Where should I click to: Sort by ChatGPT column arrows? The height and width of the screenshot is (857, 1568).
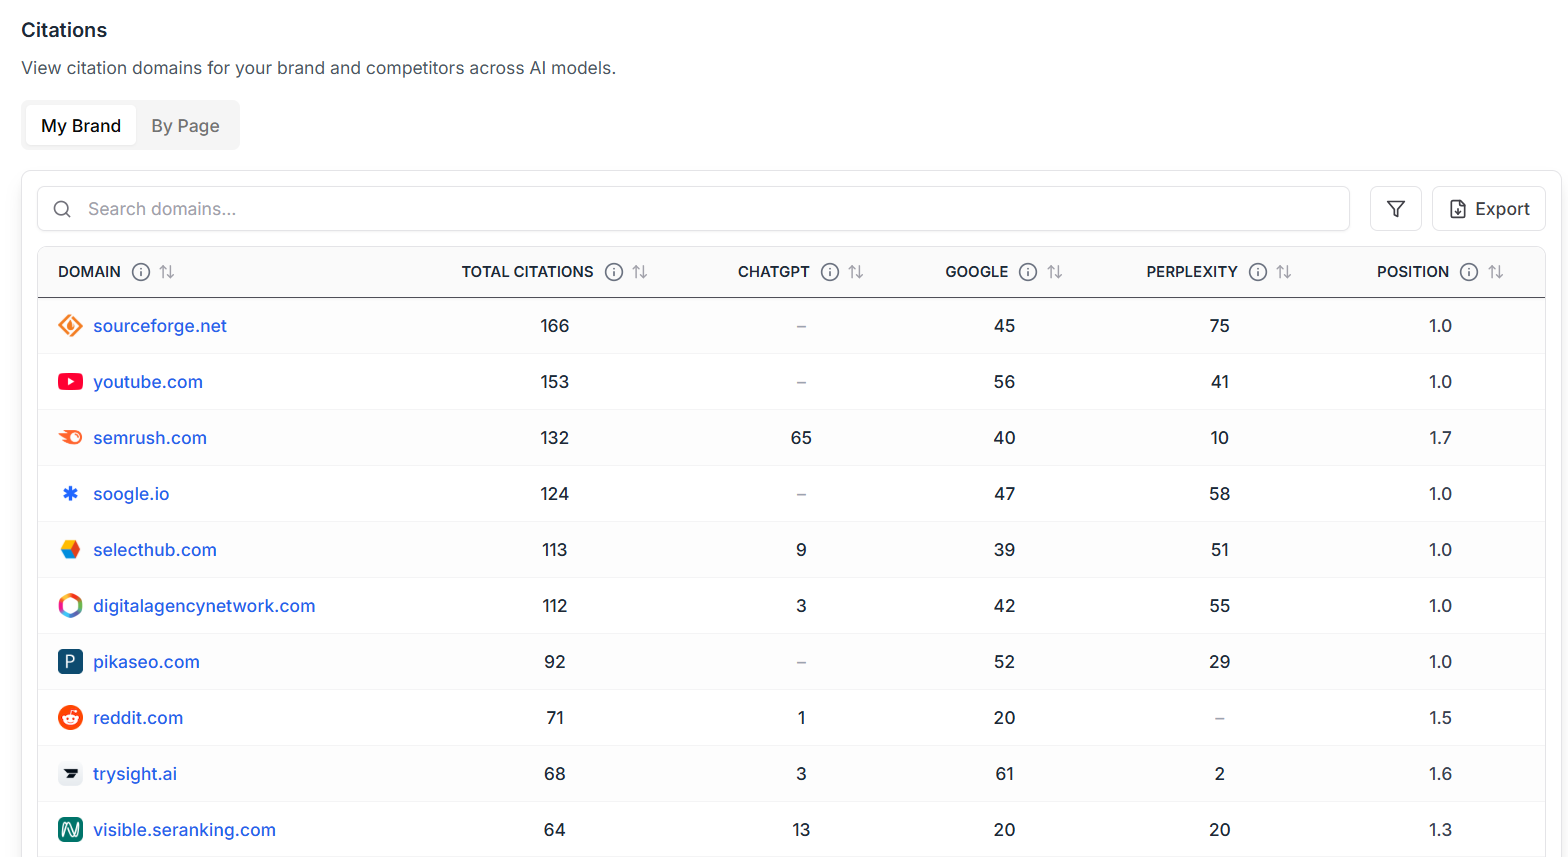click(x=856, y=272)
